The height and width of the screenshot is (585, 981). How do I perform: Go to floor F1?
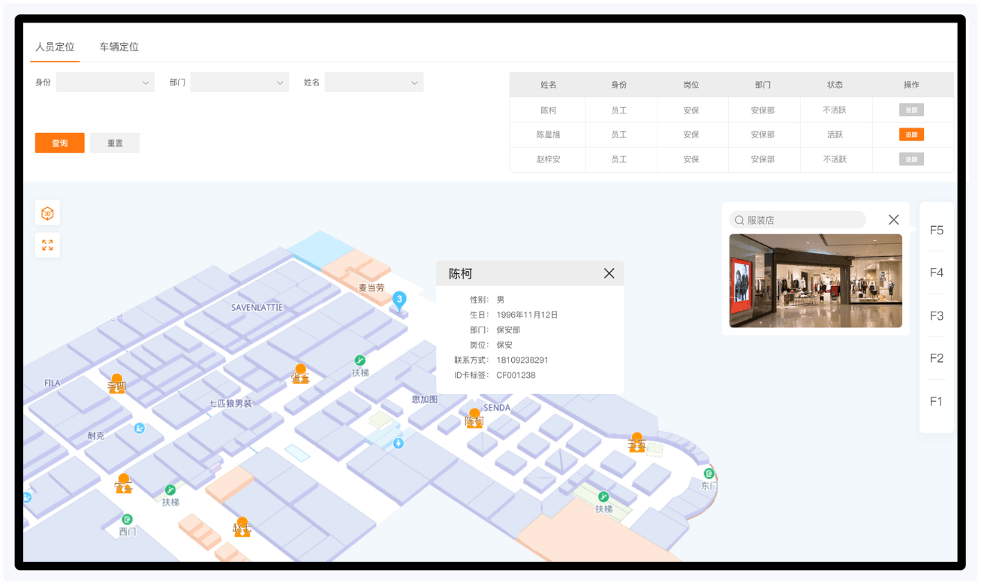[x=936, y=402]
